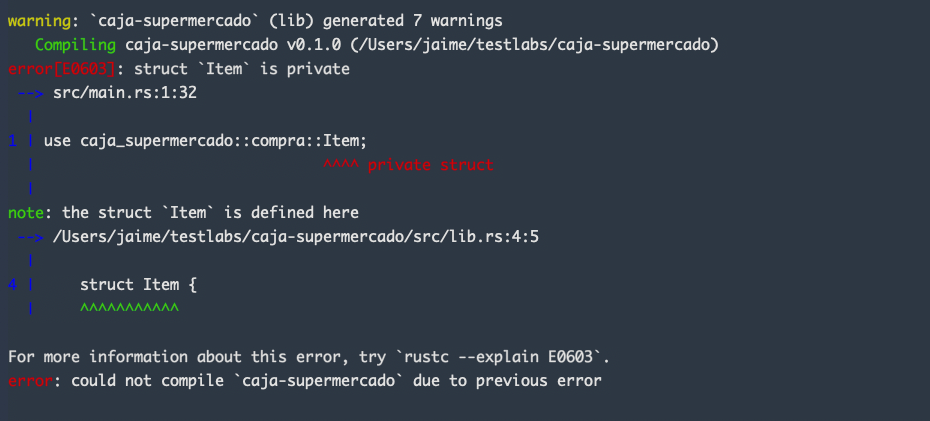Click line number 4 in the gutter

[13, 284]
